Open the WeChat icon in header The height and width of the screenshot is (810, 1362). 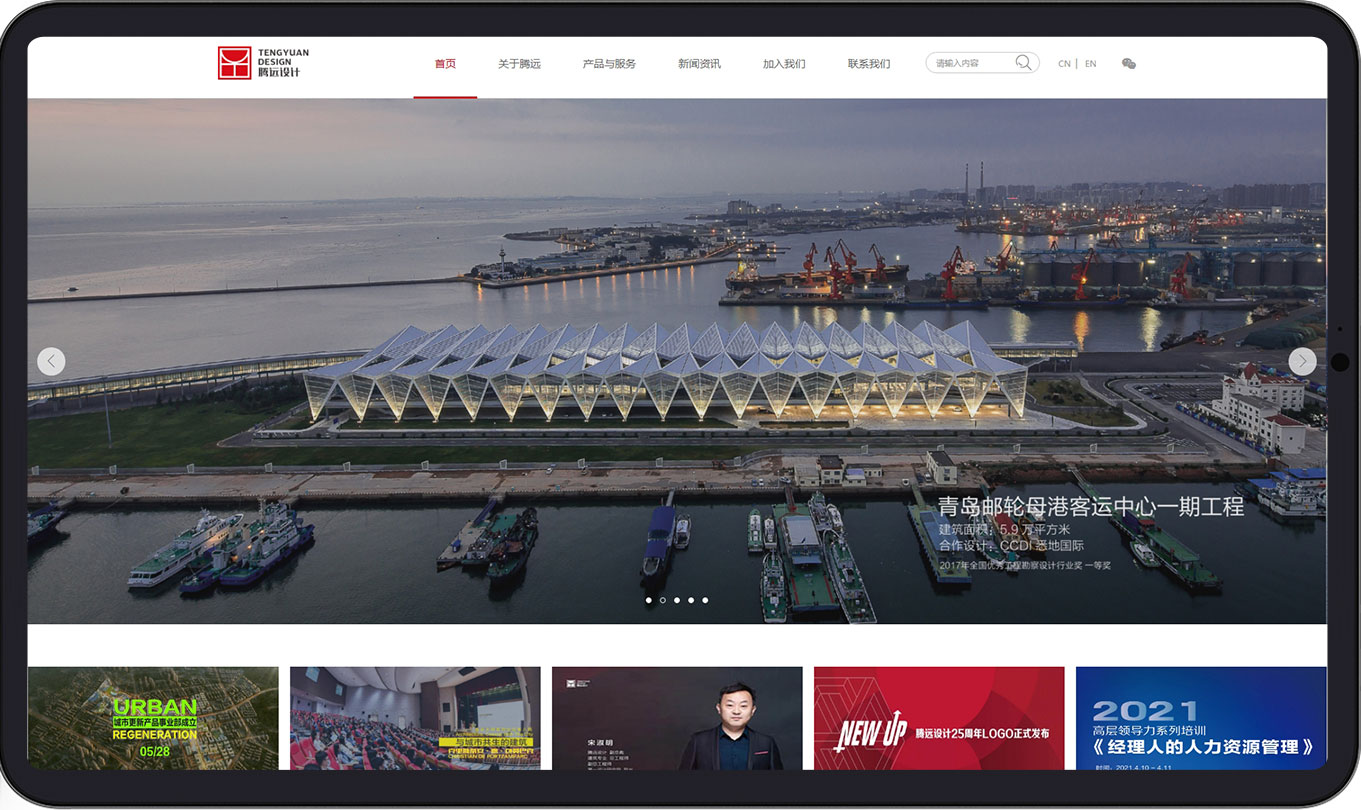(1129, 63)
